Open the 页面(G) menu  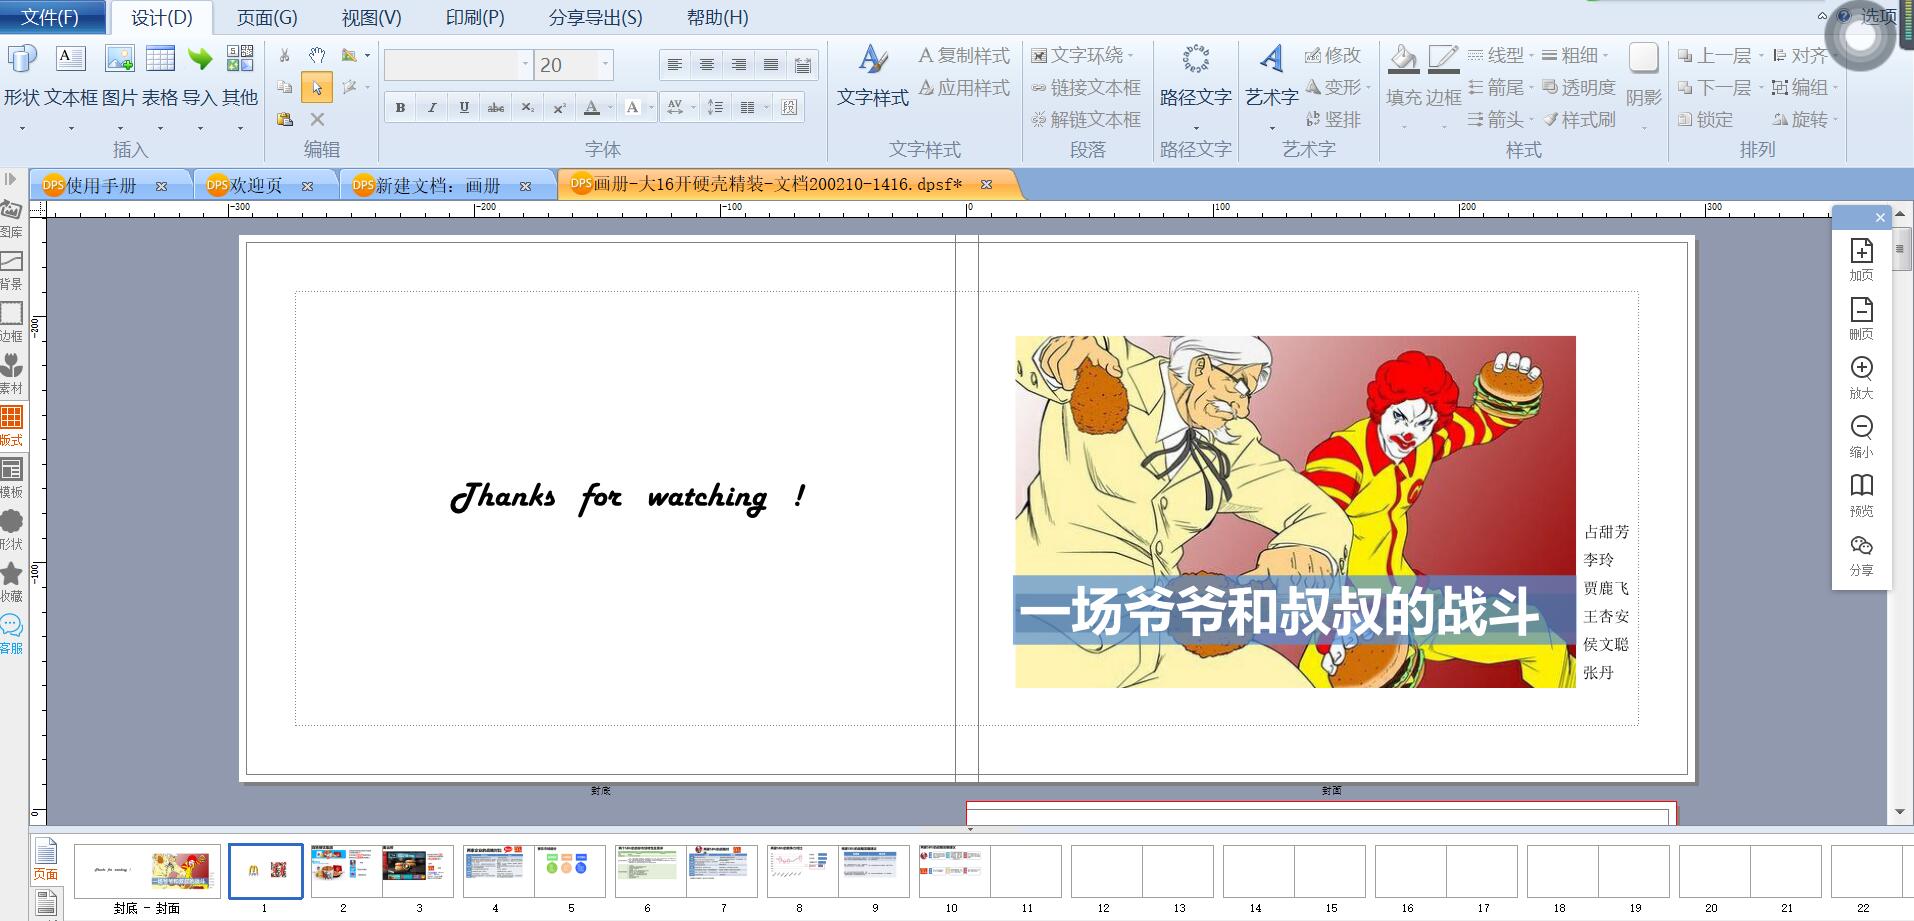click(267, 17)
